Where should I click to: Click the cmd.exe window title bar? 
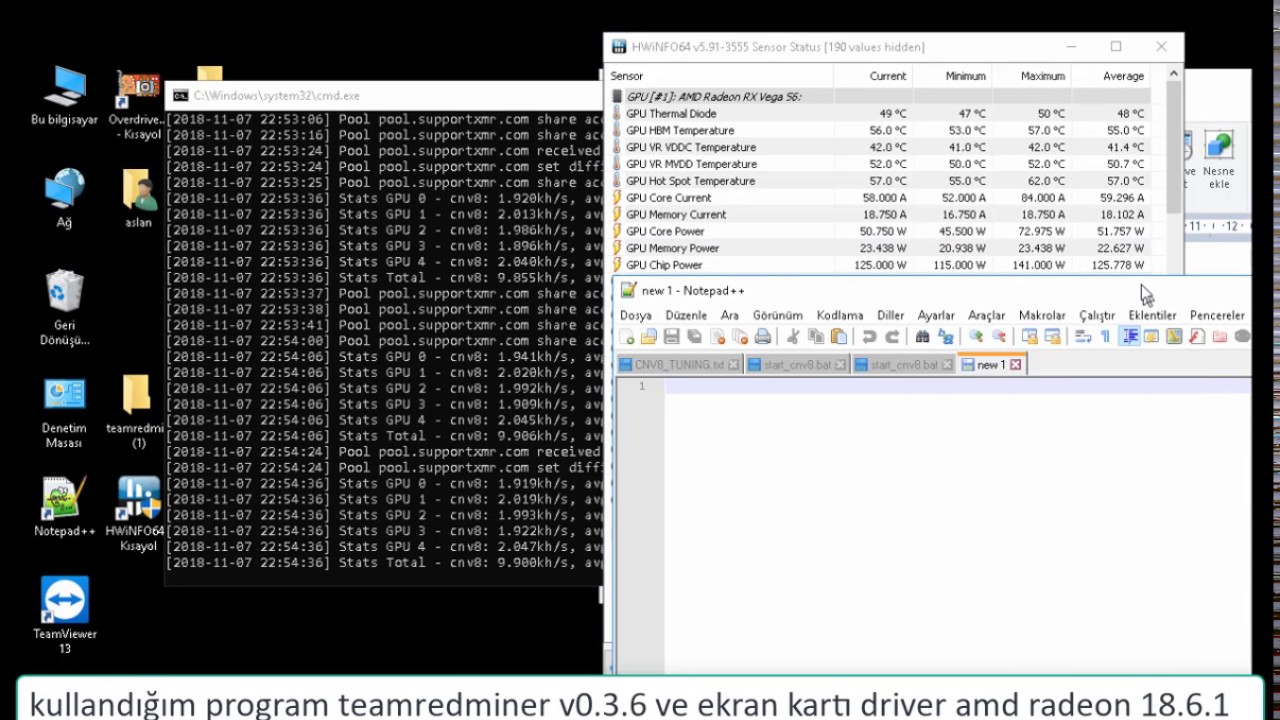385,96
